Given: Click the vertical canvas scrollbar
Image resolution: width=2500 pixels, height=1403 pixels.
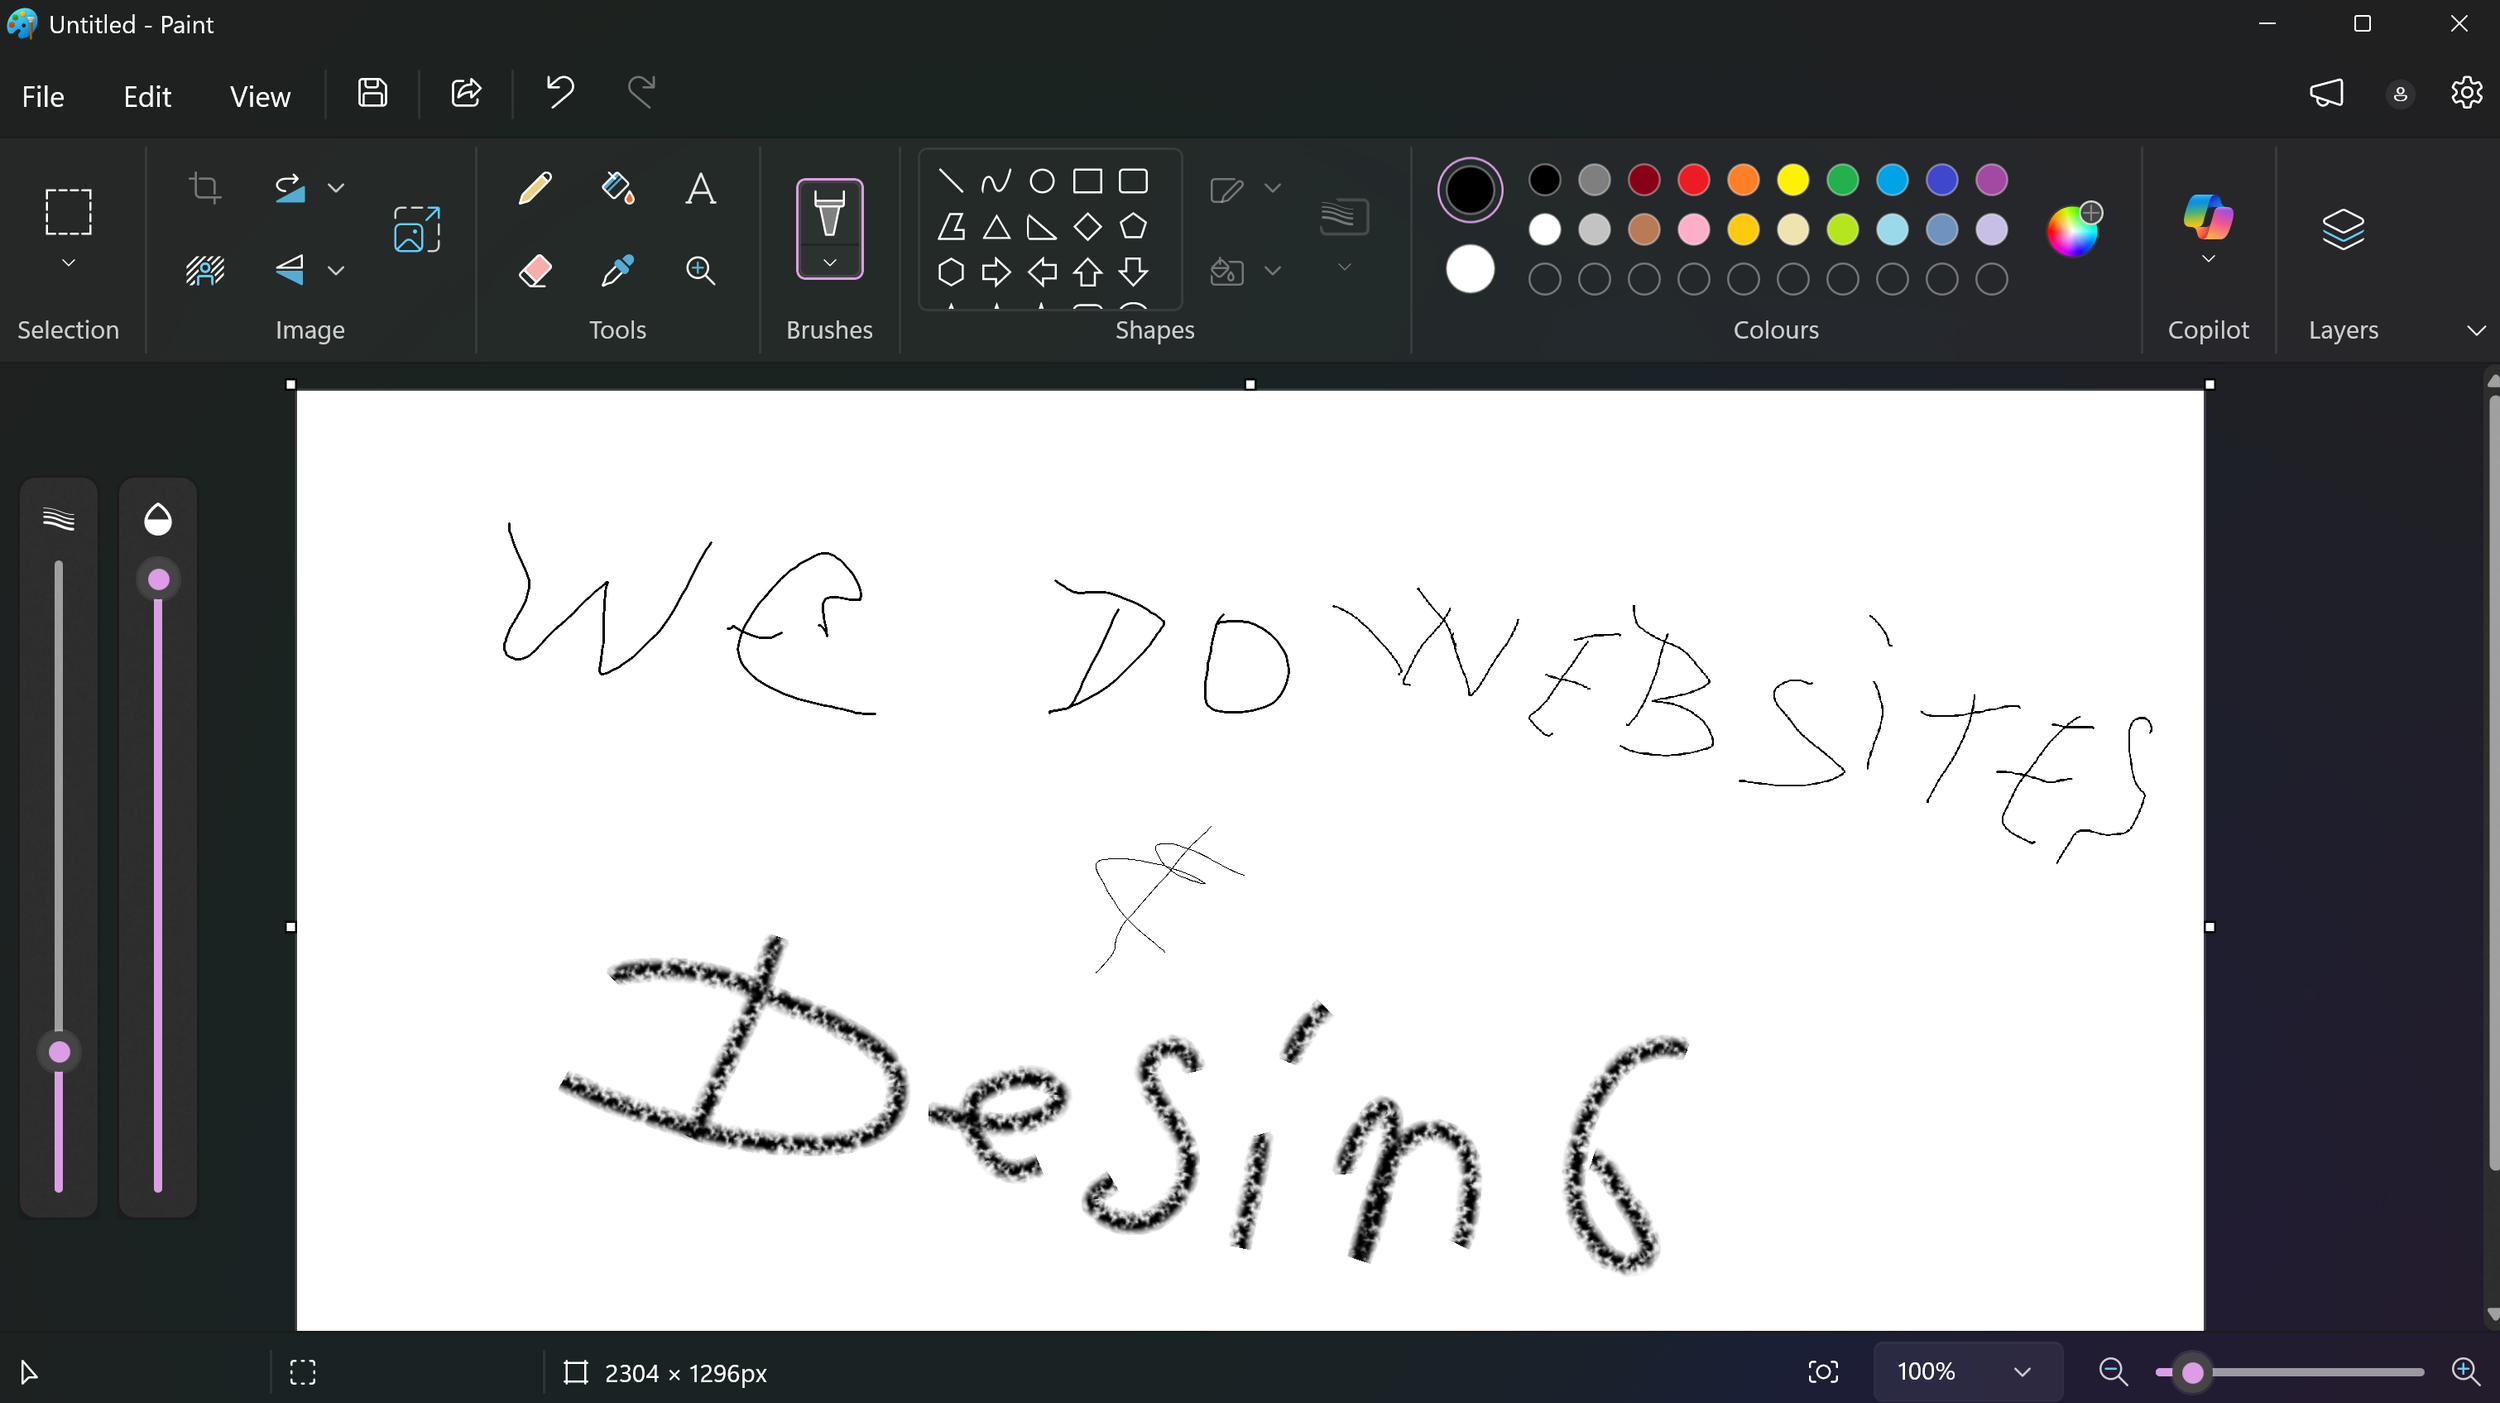Looking at the screenshot, I should (2492, 782).
